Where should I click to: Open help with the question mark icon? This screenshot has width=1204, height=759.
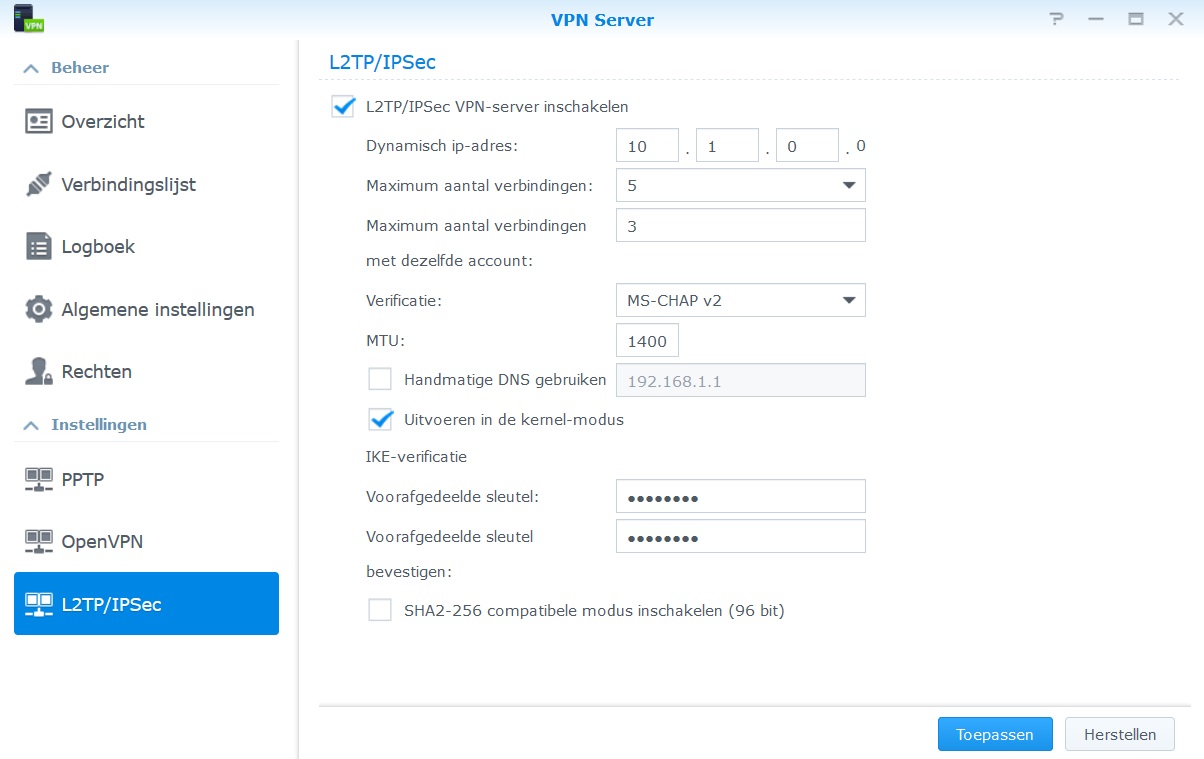click(x=1055, y=19)
